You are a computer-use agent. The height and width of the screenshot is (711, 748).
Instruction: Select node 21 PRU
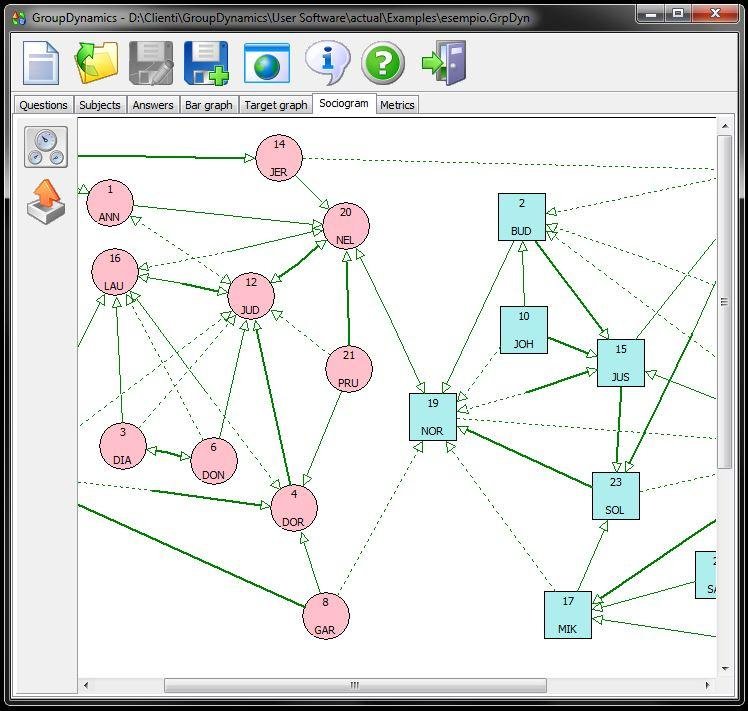(349, 369)
